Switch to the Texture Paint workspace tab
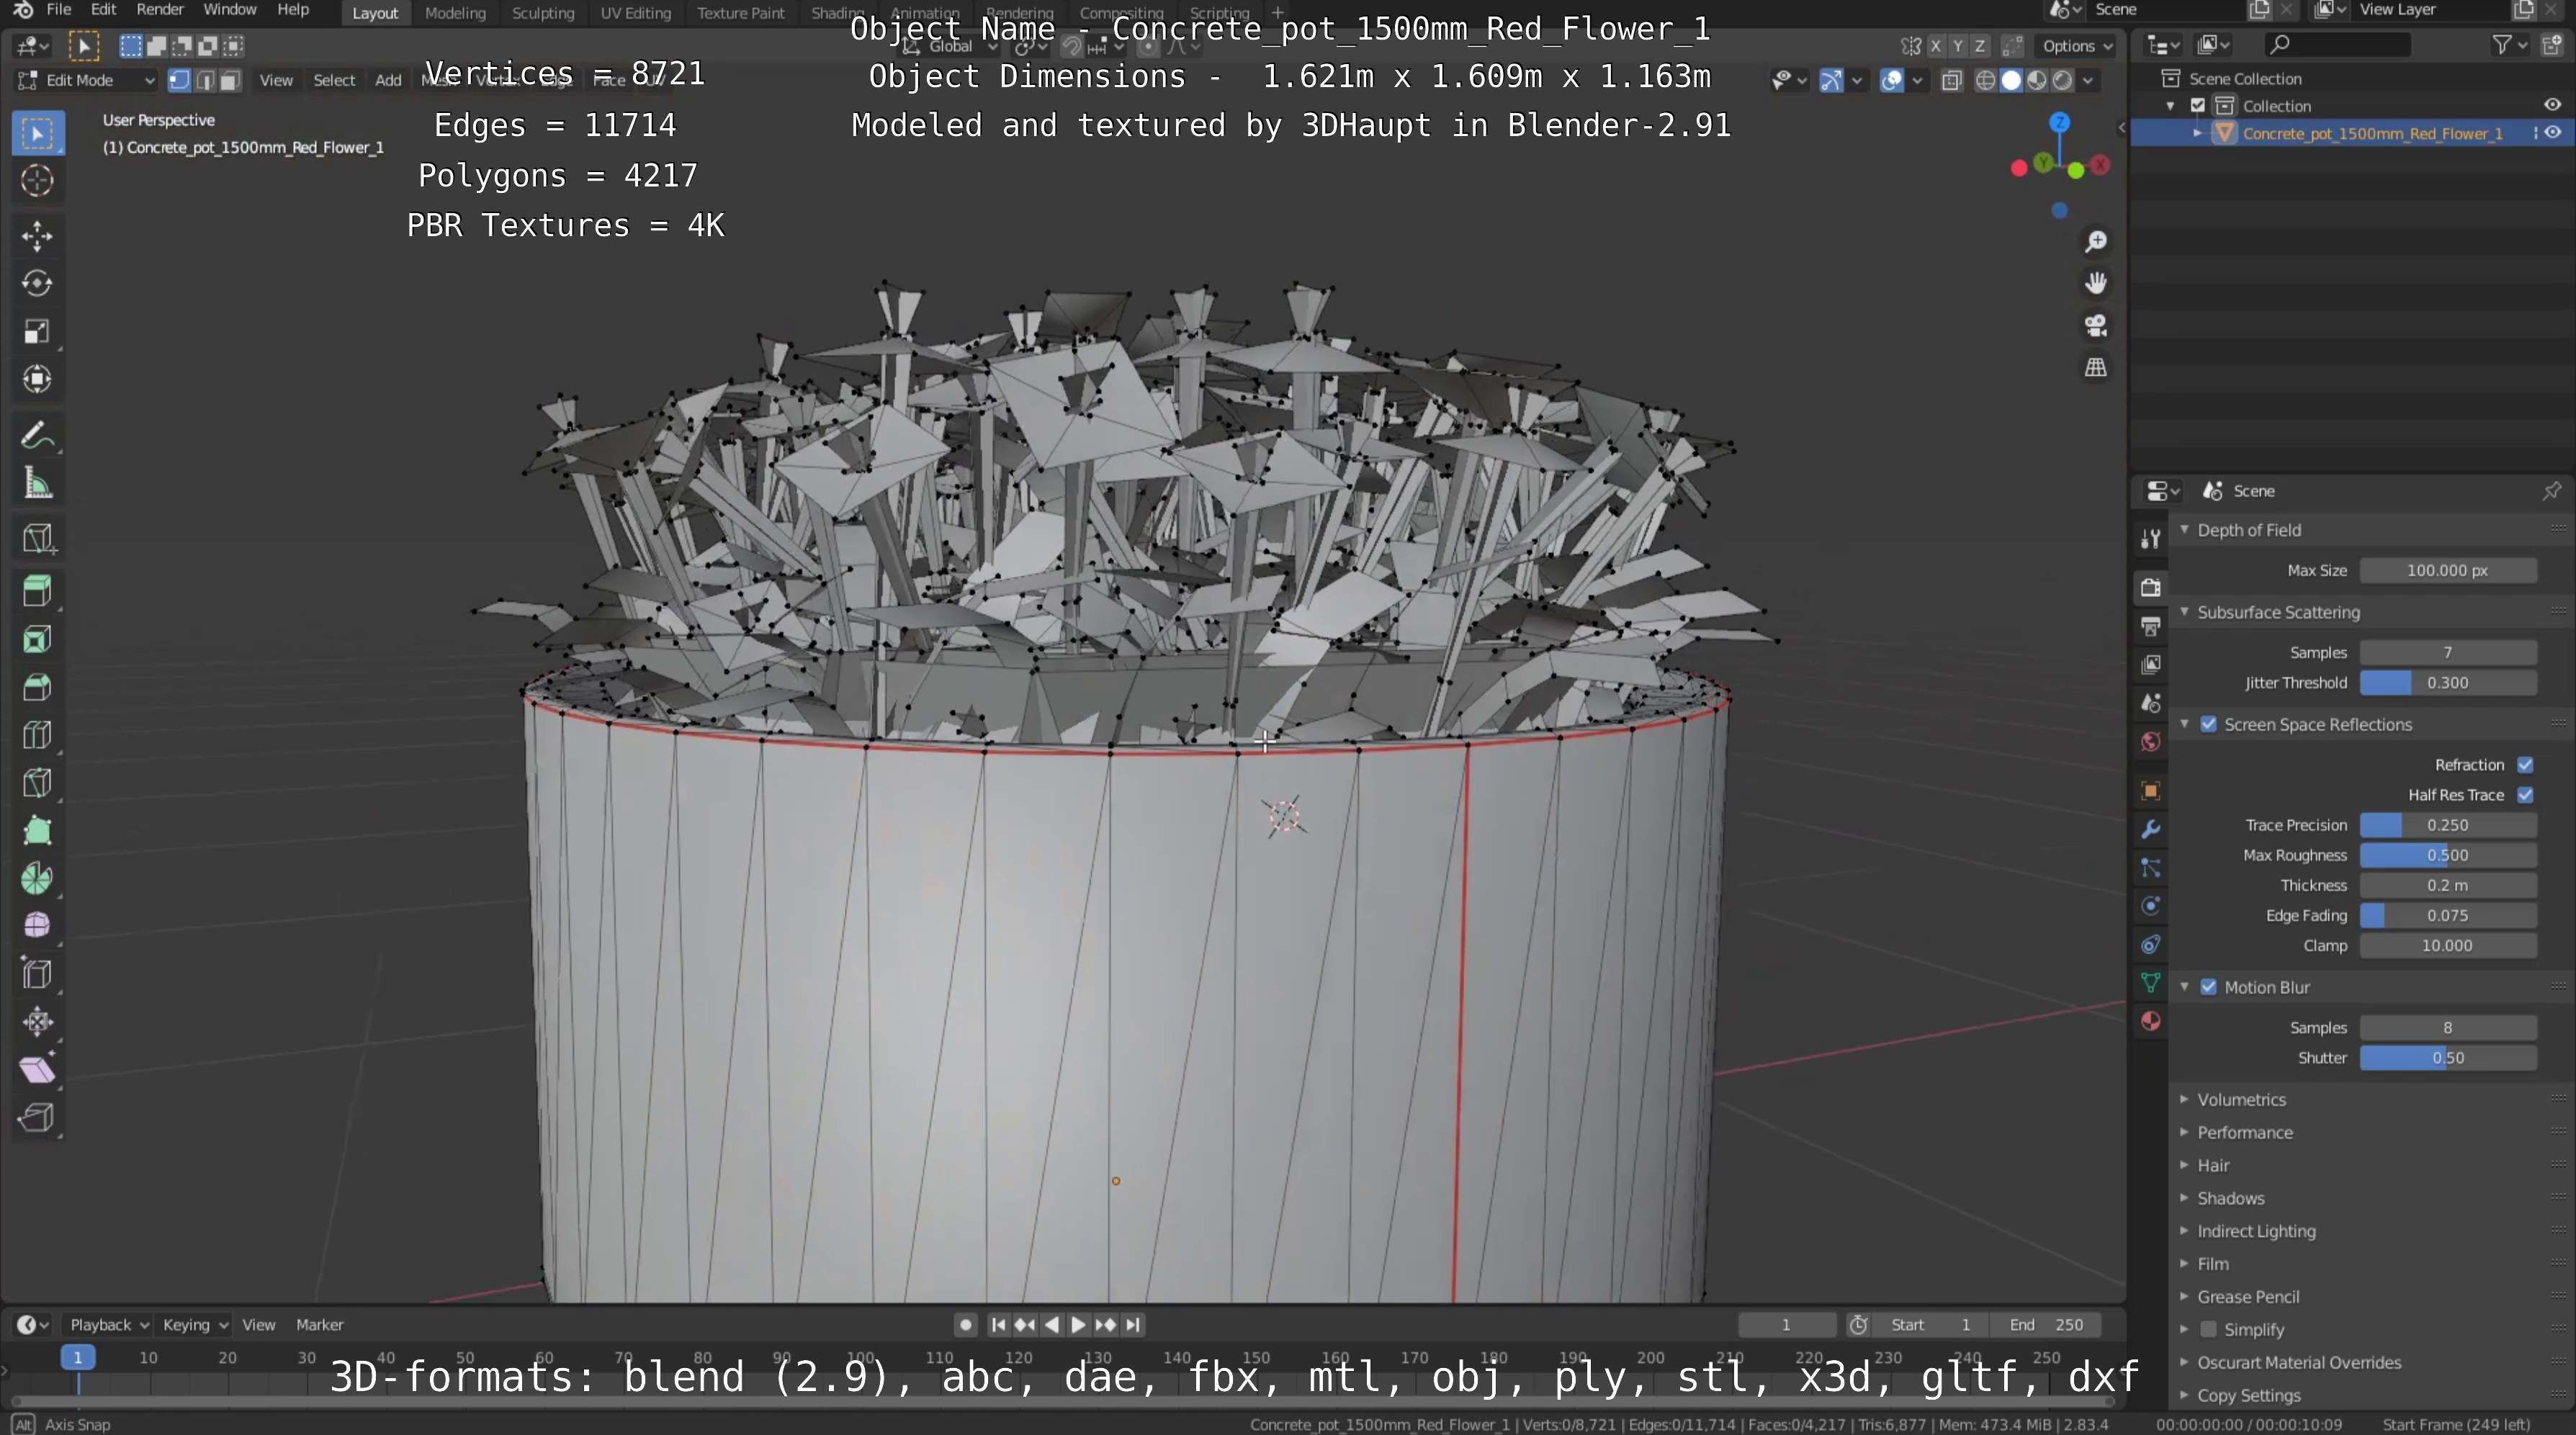This screenshot has height=1435, width=2576. coord(741,13)
